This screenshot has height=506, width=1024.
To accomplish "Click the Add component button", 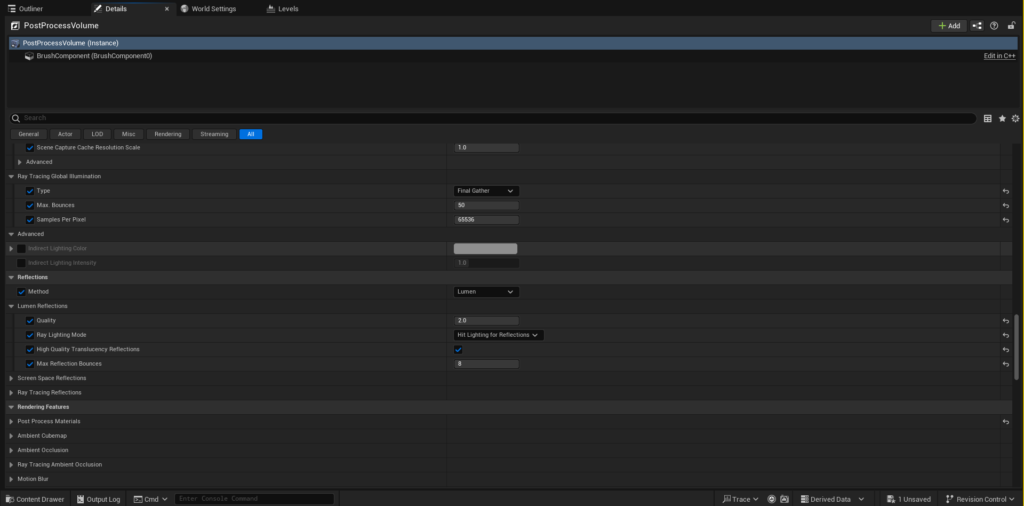I will click(949, 25).
